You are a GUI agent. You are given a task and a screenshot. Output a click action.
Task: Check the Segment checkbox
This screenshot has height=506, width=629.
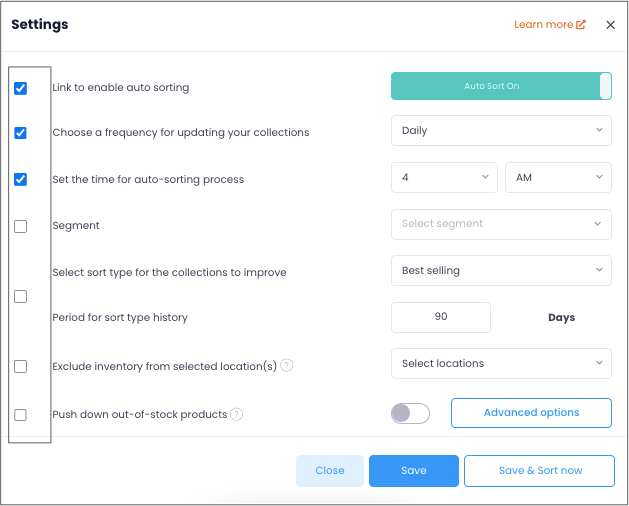[x=20, y=226]
